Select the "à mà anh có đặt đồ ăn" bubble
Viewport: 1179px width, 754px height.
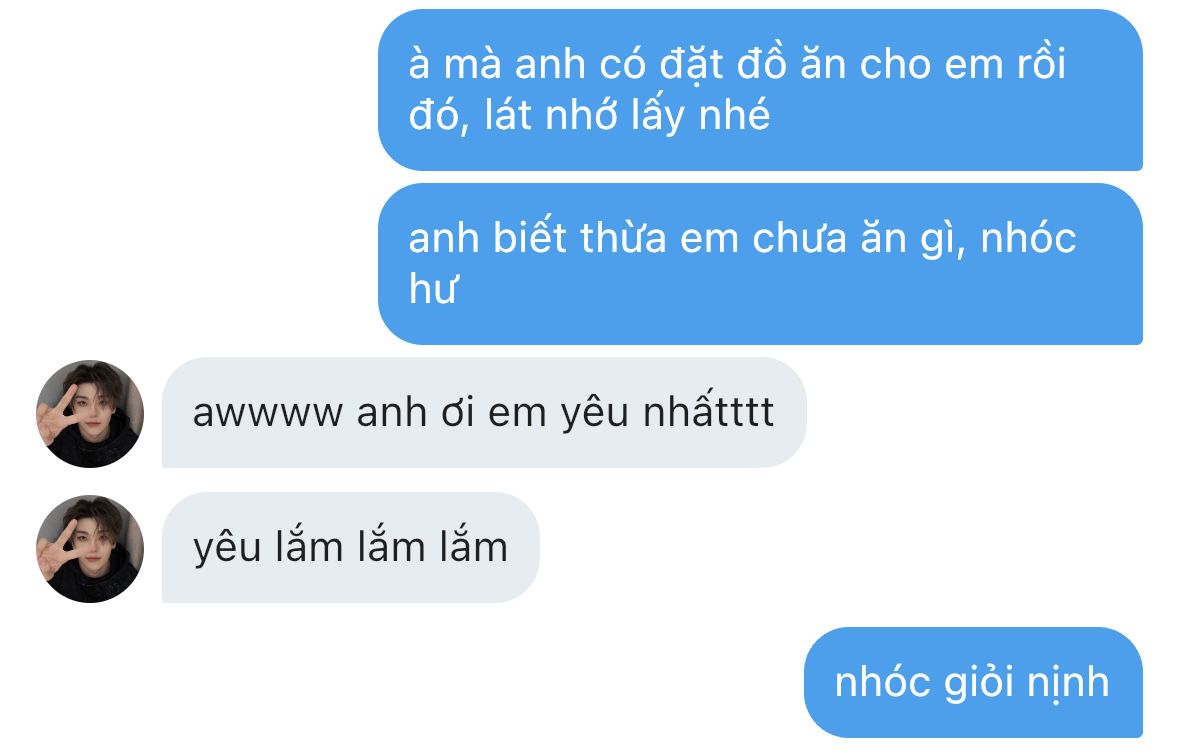[760, 90]
